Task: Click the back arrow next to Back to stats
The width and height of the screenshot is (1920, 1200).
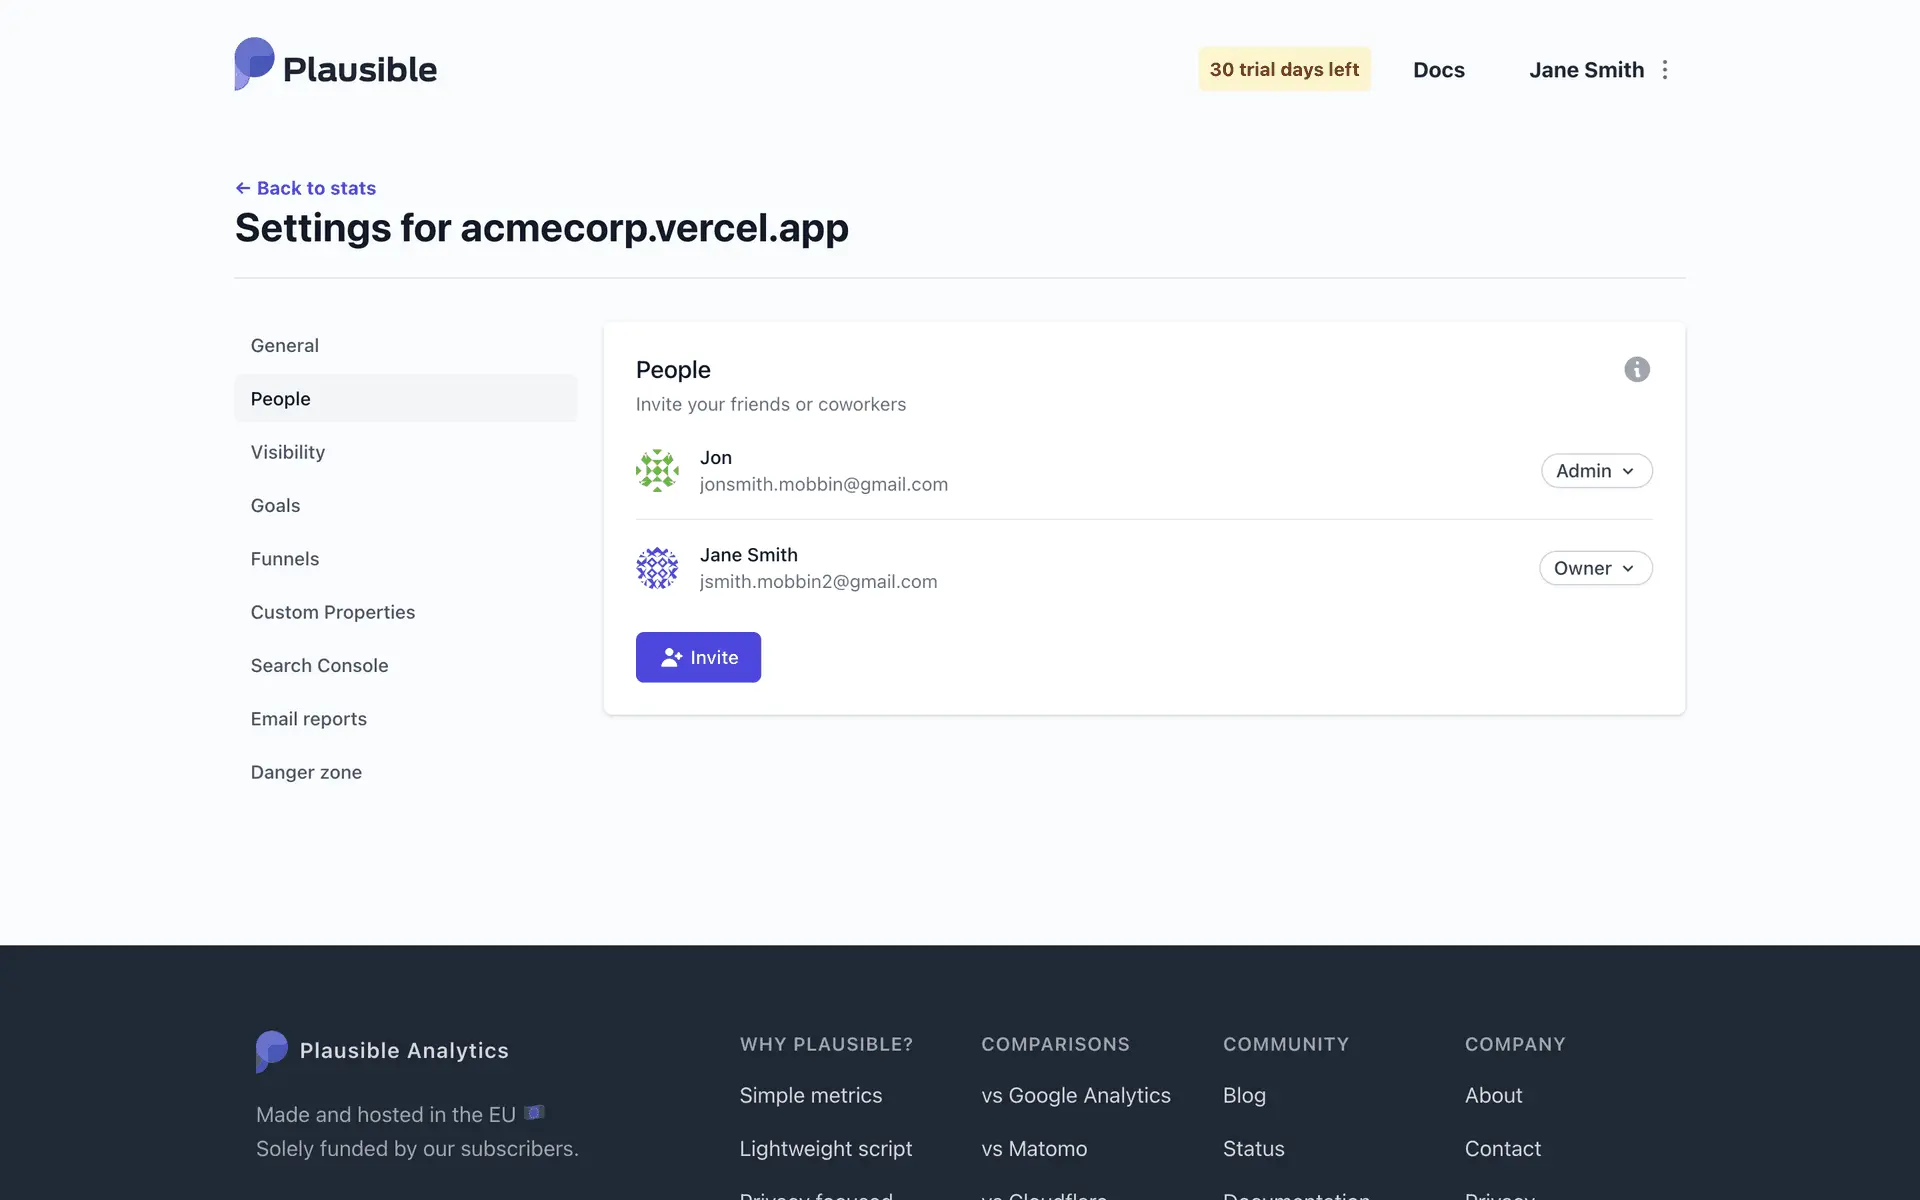Action: [x=243, y=188]
